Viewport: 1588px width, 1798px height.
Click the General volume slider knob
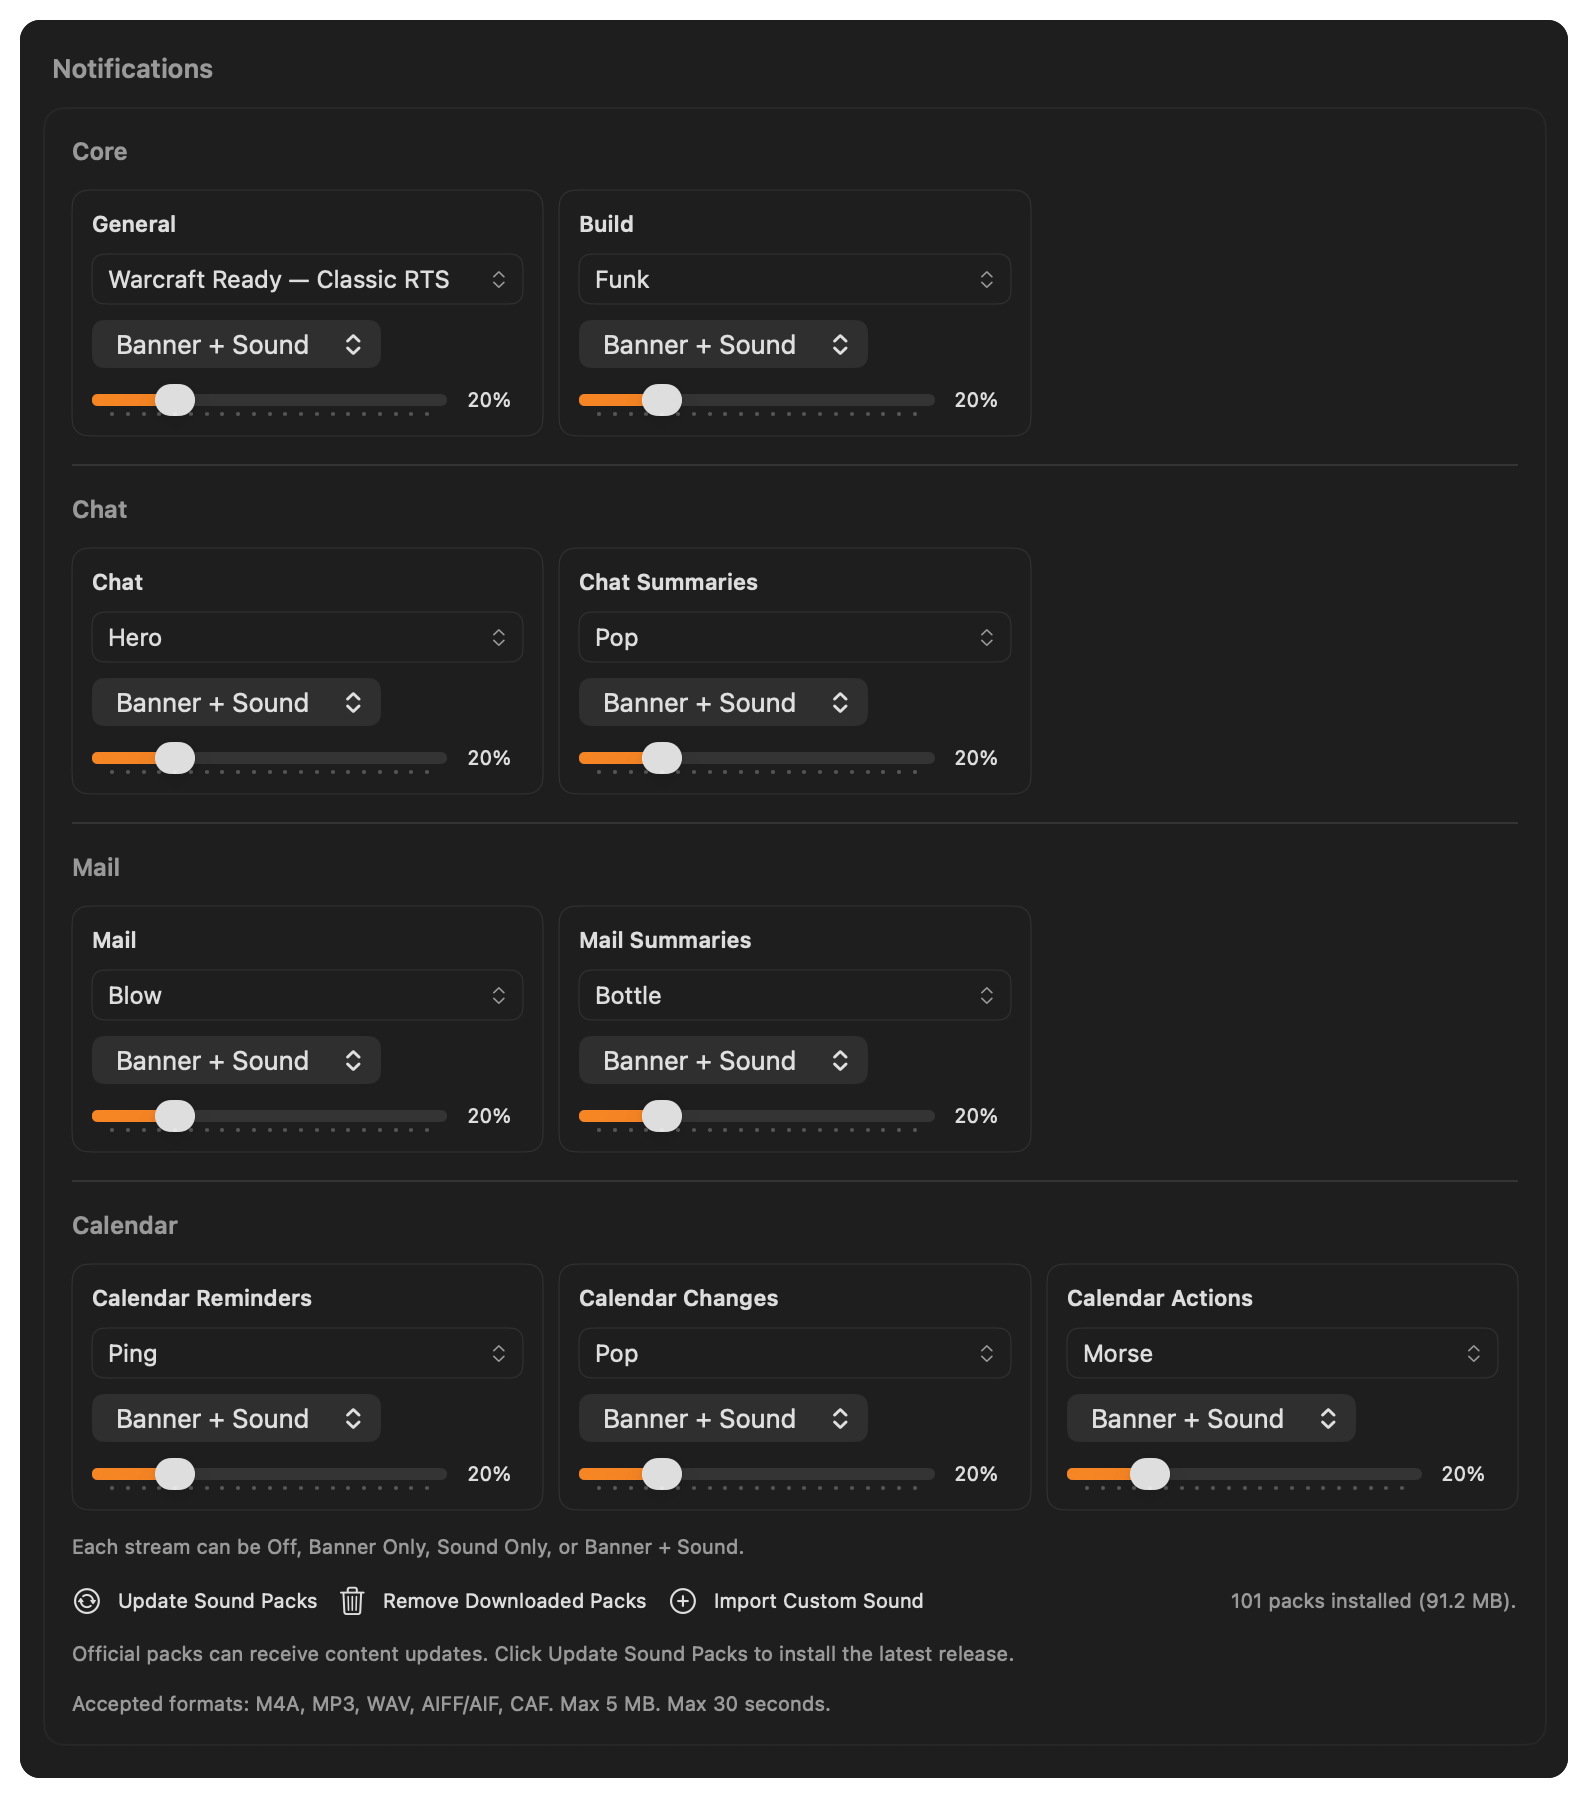pyautogui.click(x=175, y=400)
